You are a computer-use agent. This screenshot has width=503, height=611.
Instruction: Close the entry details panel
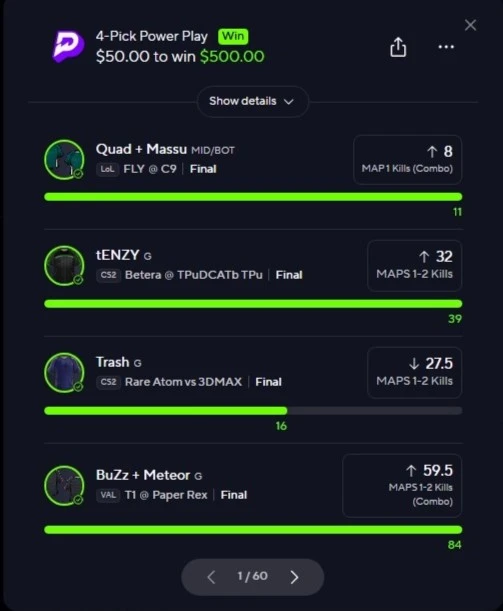470,25
